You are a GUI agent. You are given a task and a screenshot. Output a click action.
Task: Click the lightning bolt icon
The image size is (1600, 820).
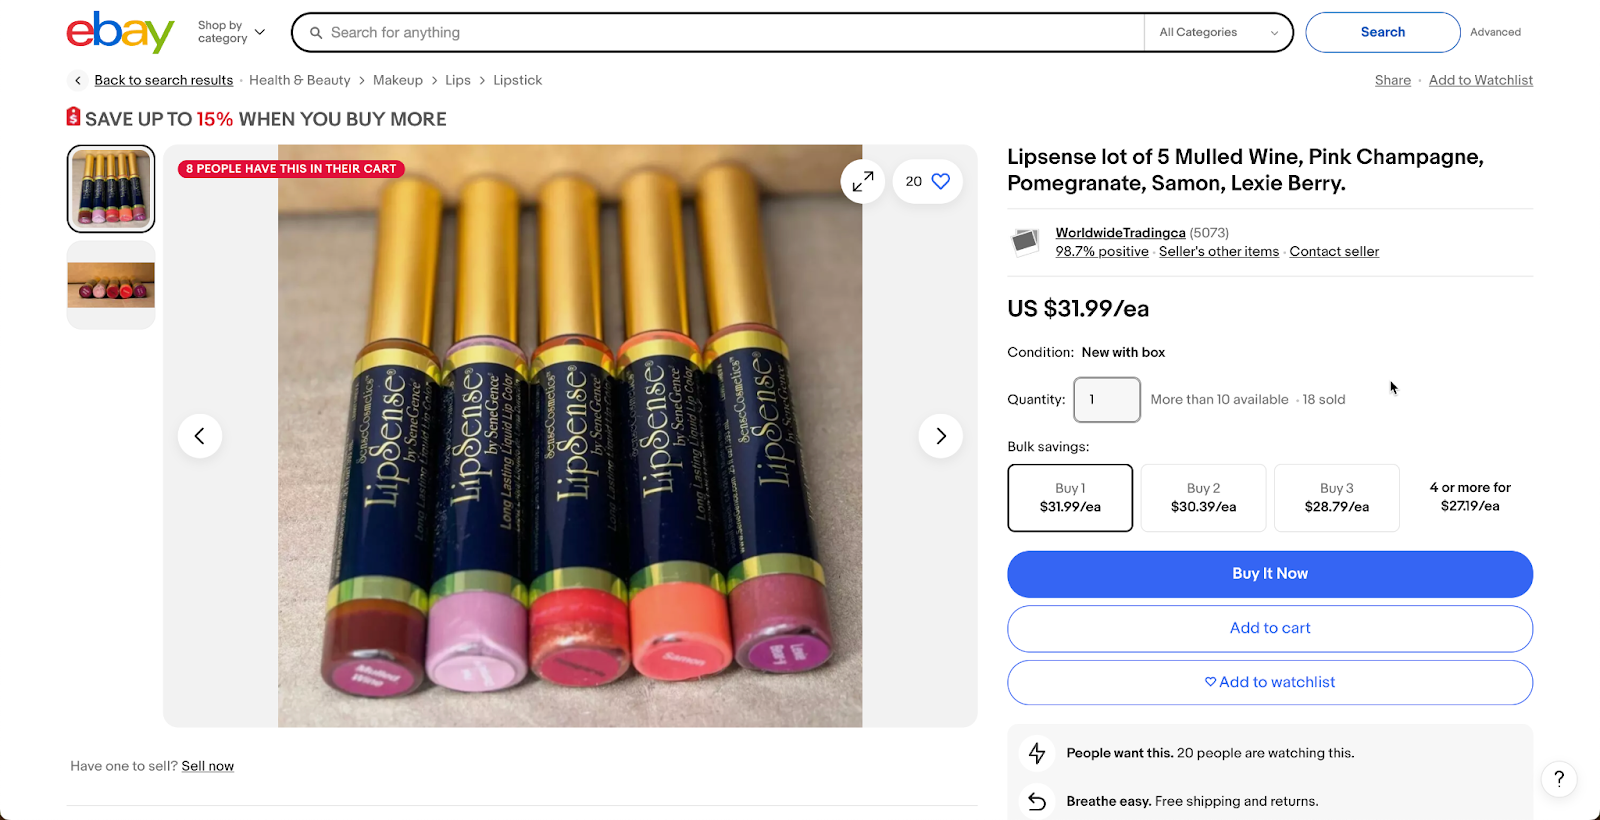[1037, 753]
